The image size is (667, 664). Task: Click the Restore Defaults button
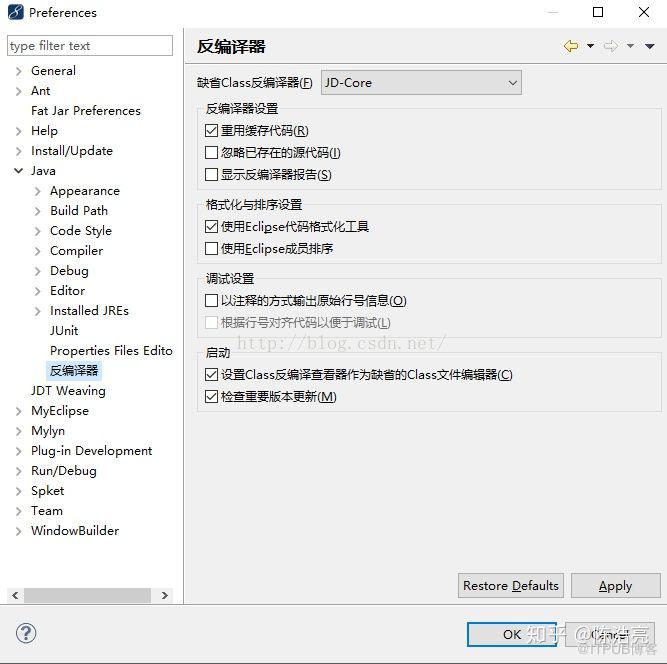511,585
